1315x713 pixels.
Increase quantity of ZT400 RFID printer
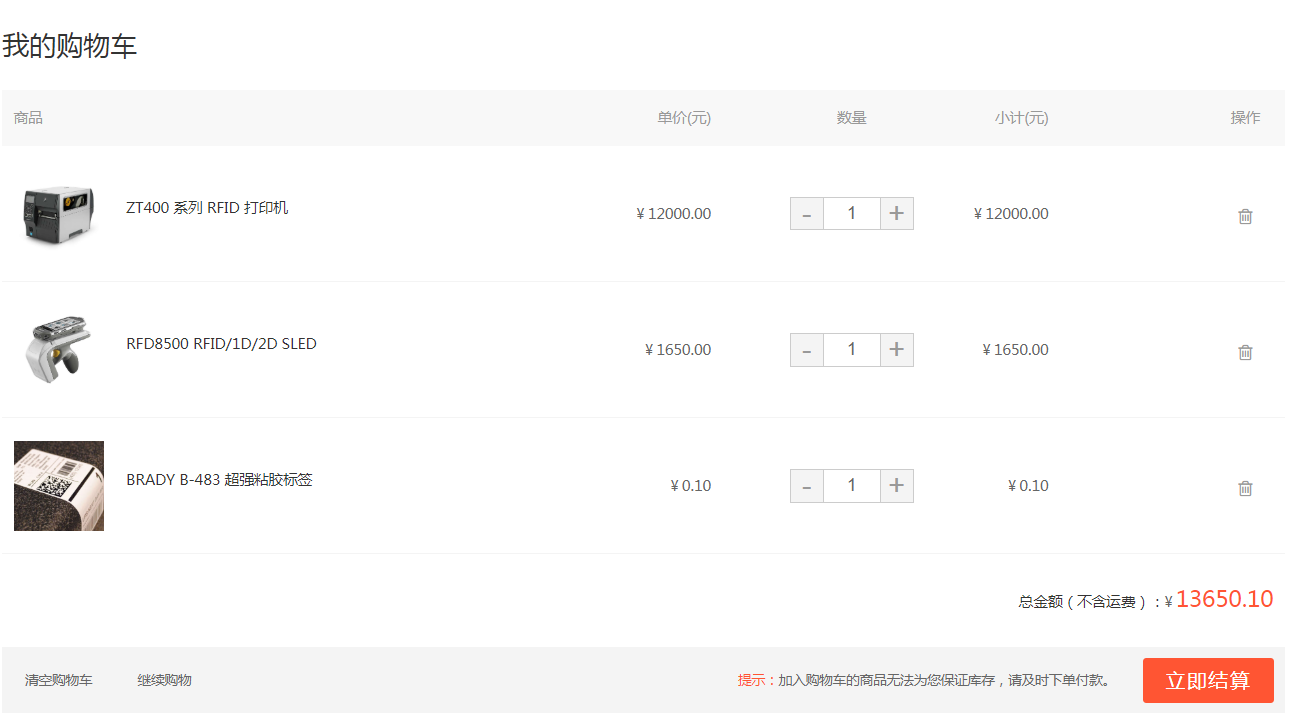pos(897,214)
